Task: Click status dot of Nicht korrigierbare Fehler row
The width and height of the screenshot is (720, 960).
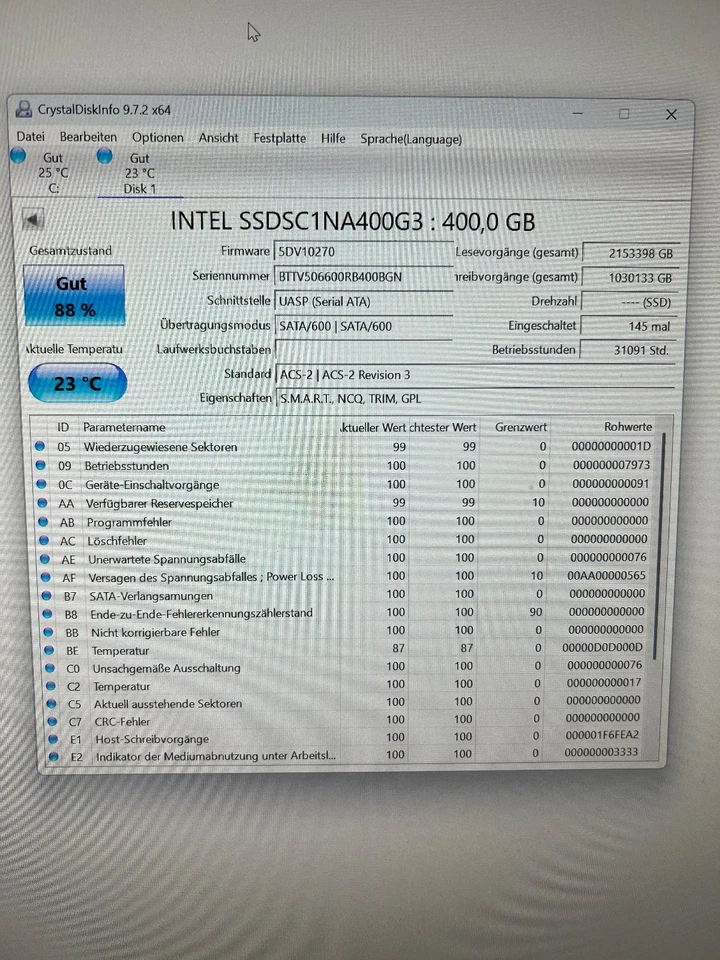Action: pos(48,632)
